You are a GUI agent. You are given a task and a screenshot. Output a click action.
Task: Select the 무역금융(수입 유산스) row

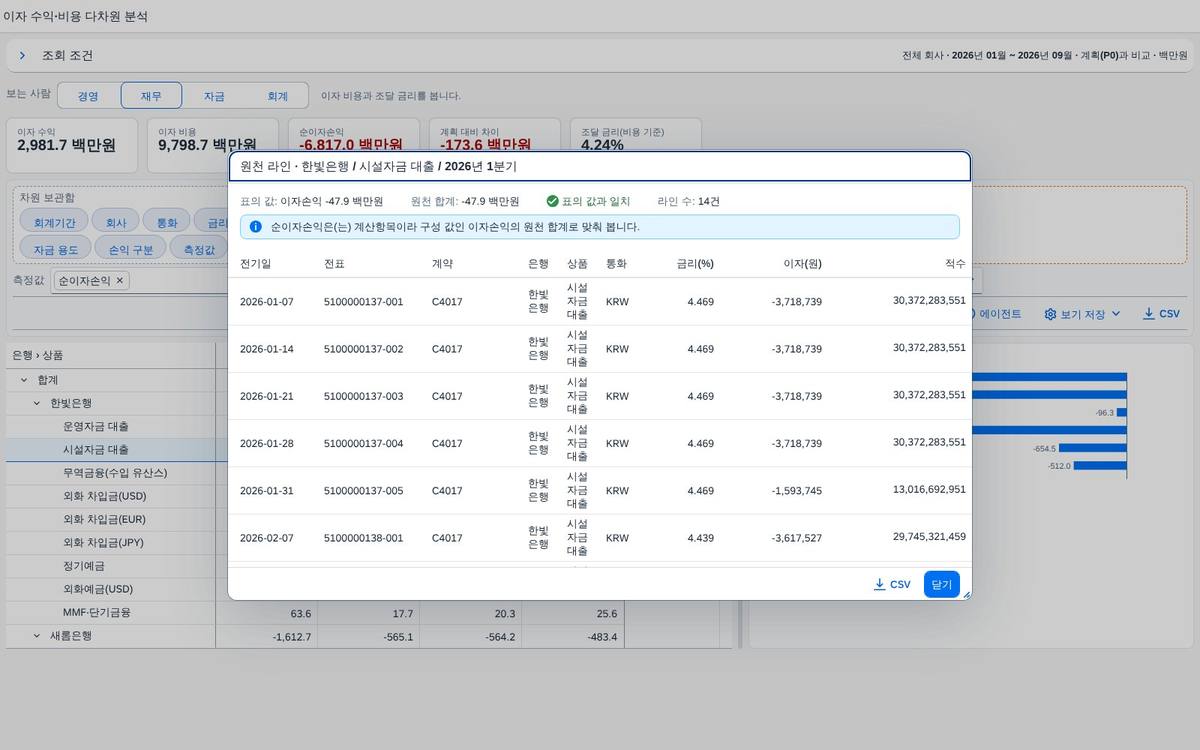click(110, 473)
